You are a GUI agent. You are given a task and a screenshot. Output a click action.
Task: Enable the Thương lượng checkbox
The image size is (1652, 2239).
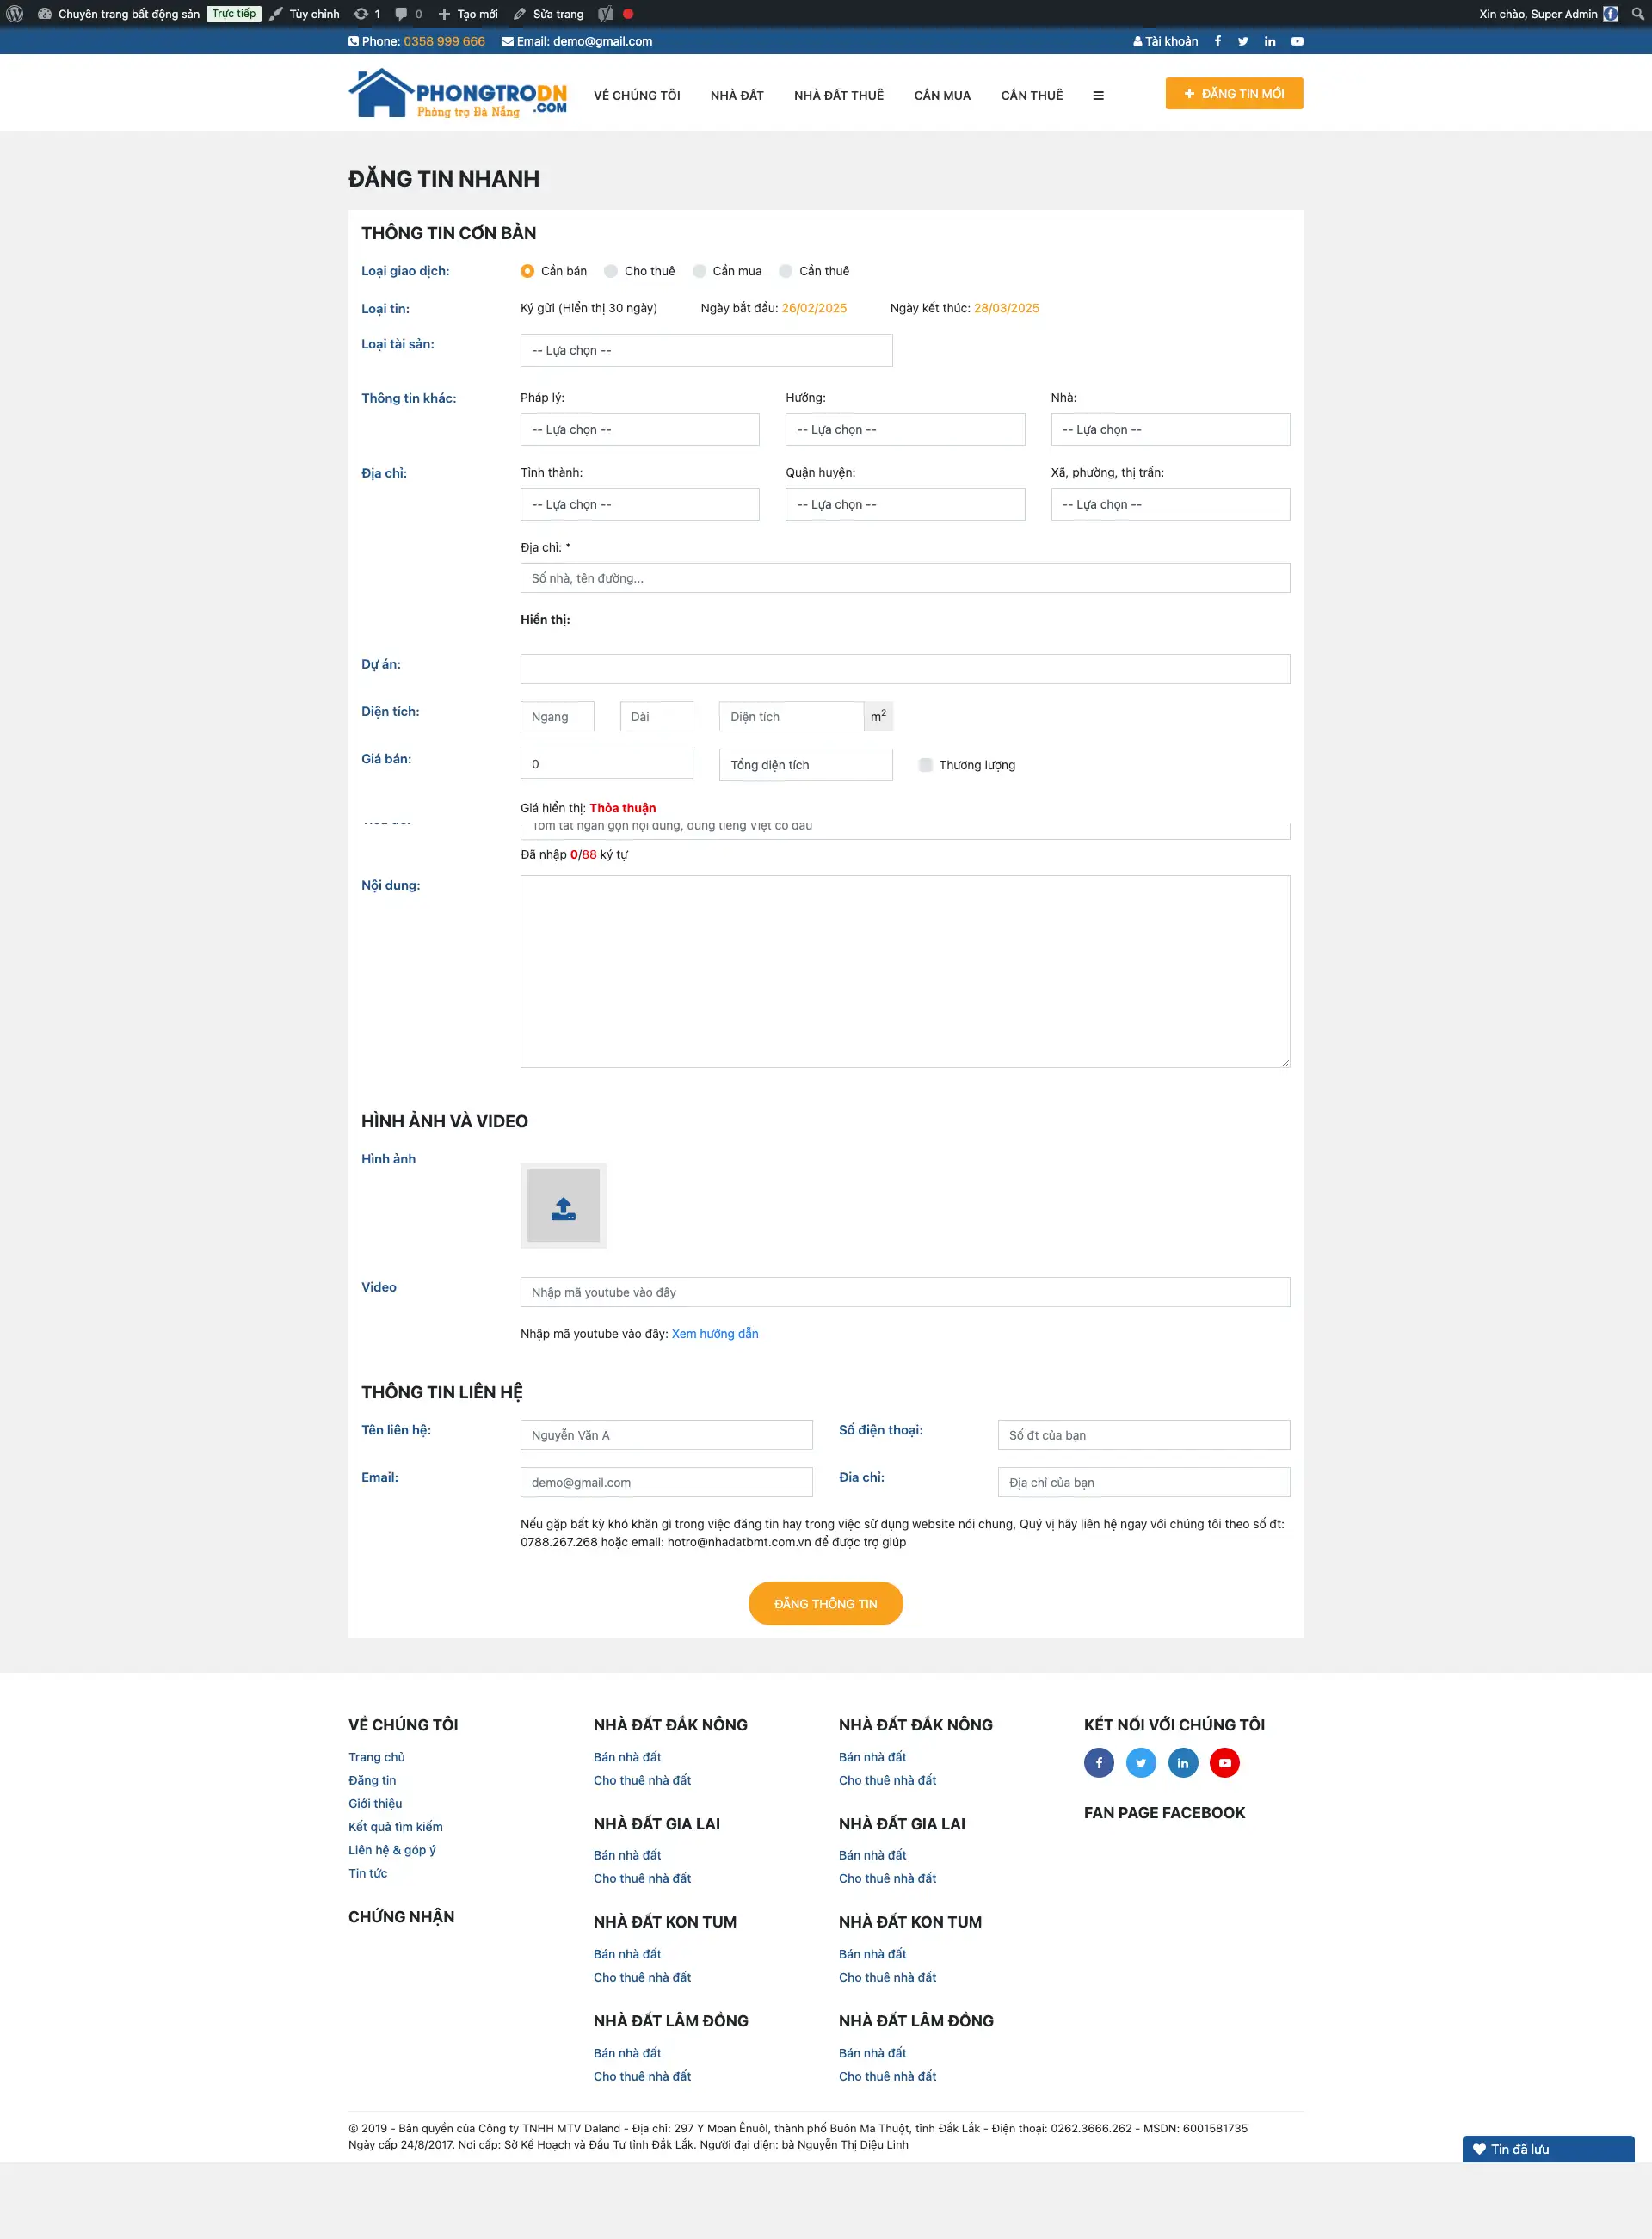(x=926, y=765)
